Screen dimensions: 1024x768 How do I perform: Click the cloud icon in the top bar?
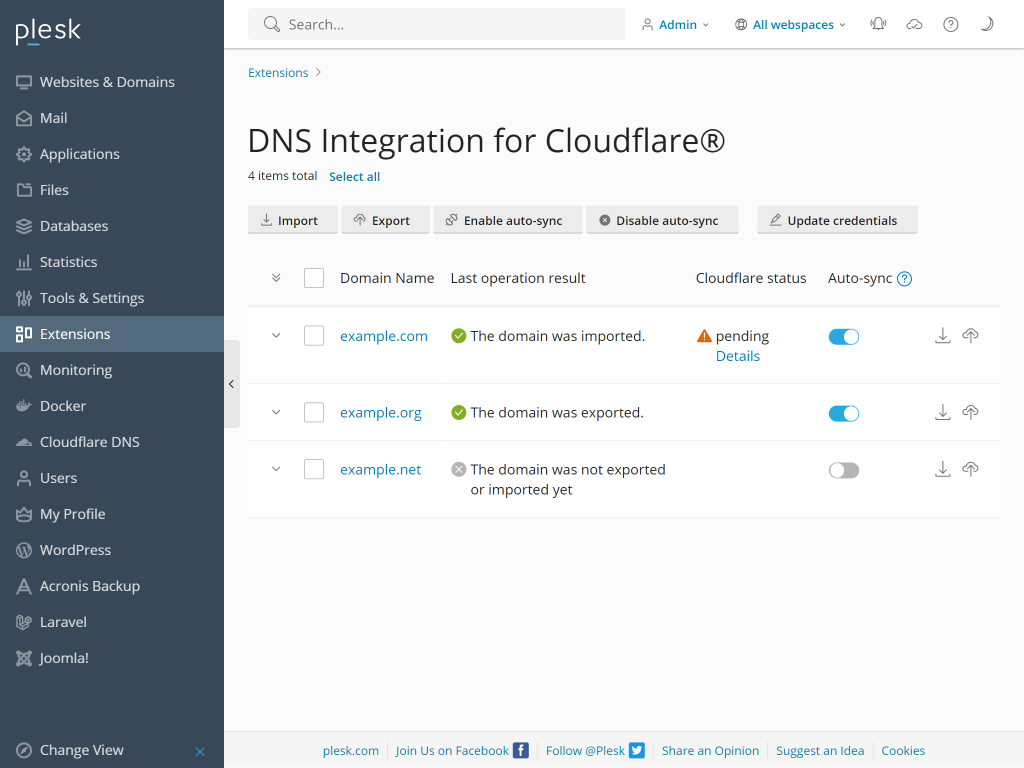[914, 24]
